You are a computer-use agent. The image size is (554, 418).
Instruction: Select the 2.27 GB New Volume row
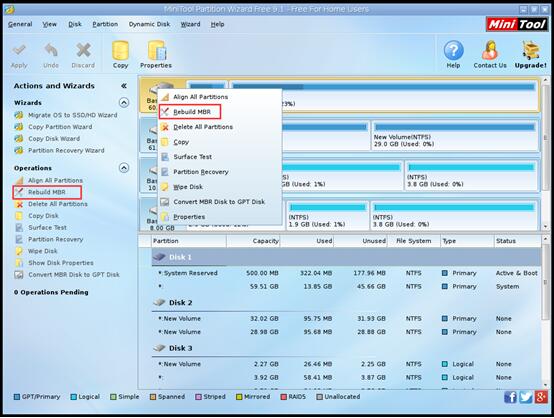346,364
